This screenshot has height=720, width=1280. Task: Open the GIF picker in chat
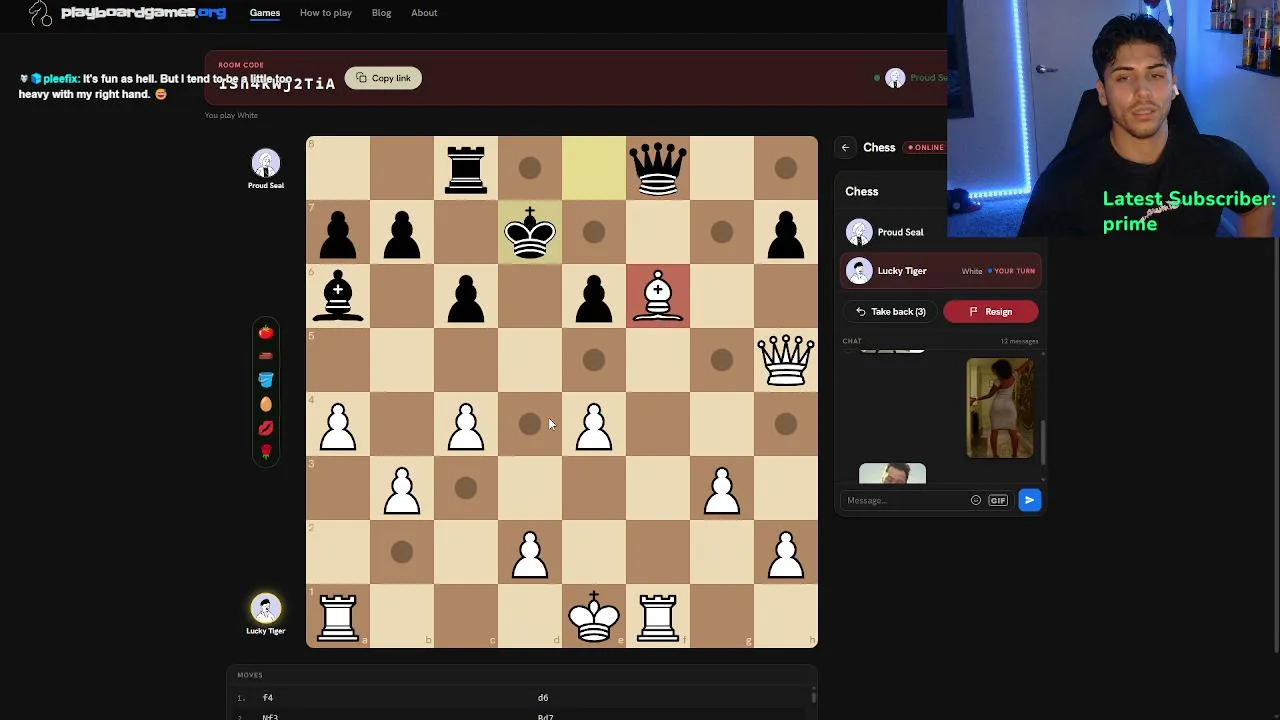[998, 500]
